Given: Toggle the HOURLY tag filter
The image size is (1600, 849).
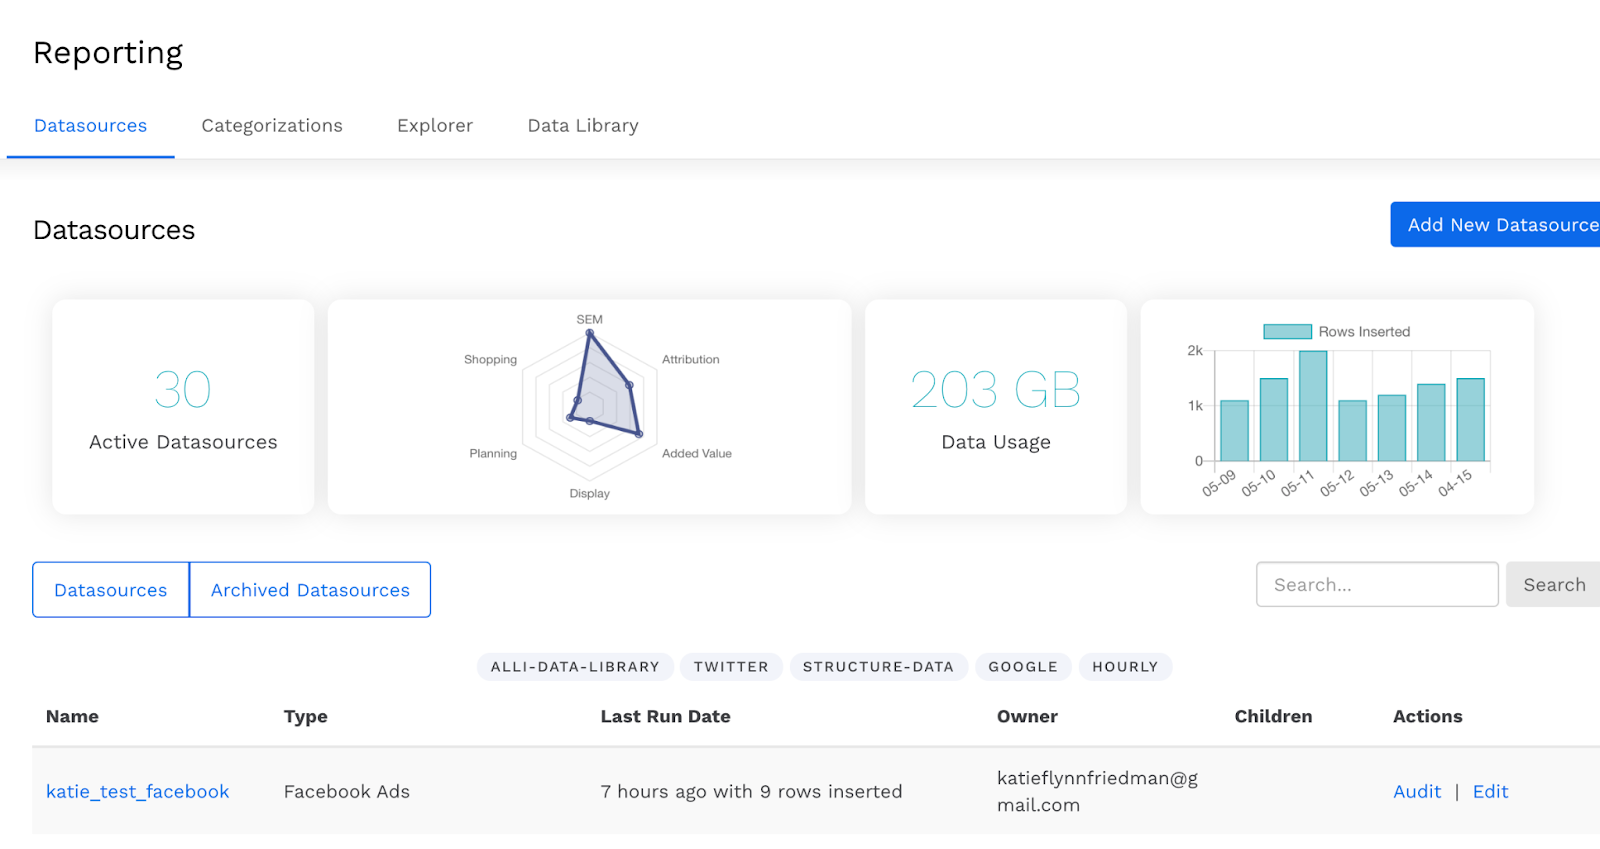Looking at the screenshot, I should [x=1125, y=667].
